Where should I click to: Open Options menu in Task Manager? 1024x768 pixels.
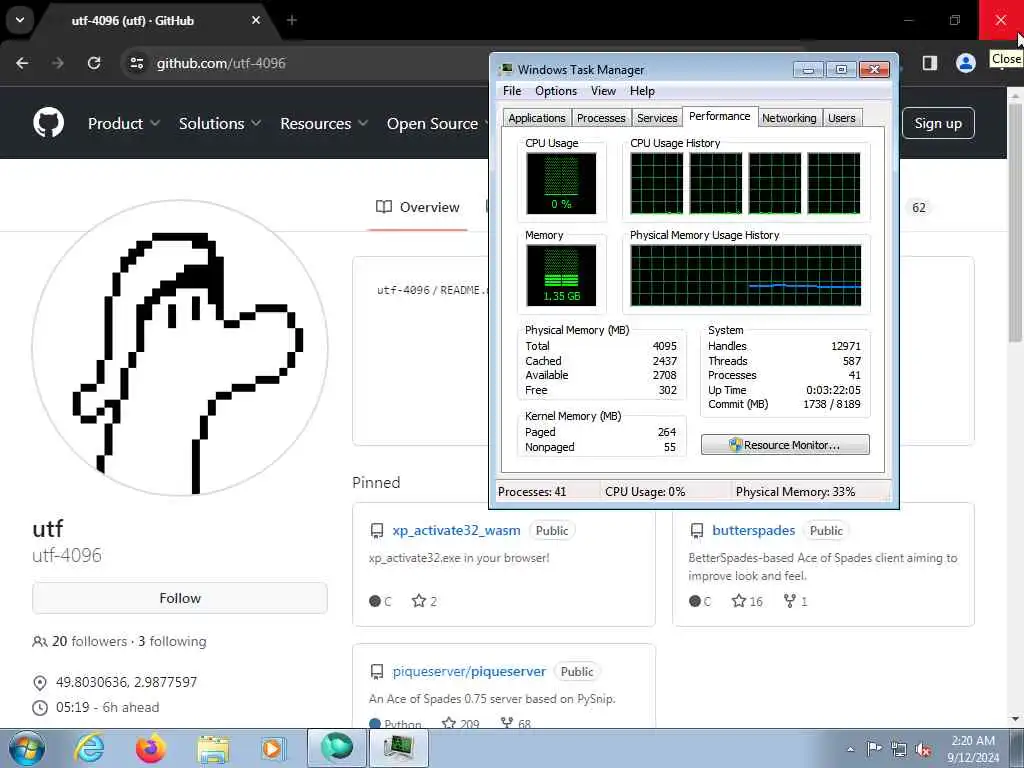(x=556, y=91)
